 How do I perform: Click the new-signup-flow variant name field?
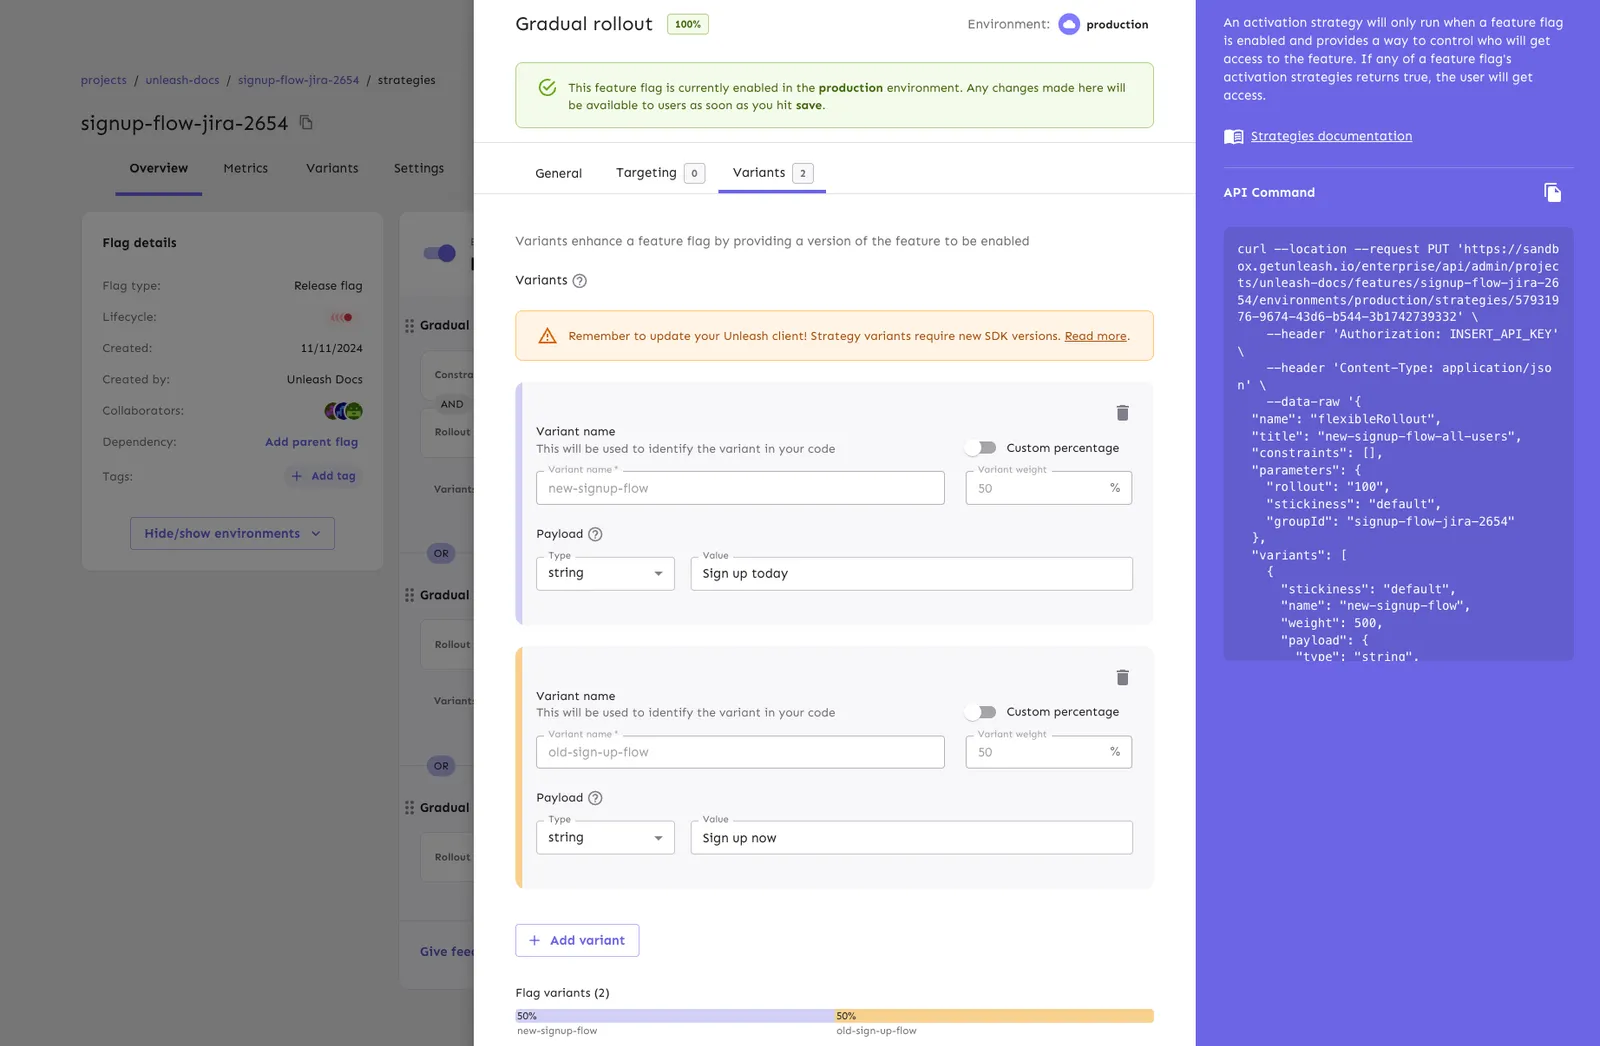740,488
